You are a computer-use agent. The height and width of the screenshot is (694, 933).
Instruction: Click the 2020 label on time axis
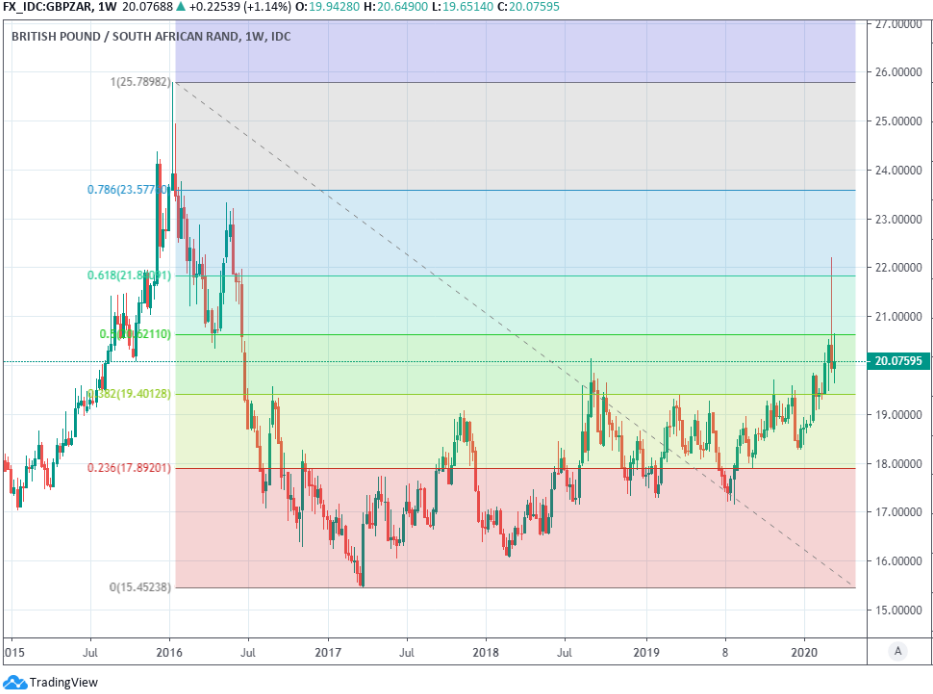[x=805, y=651]
